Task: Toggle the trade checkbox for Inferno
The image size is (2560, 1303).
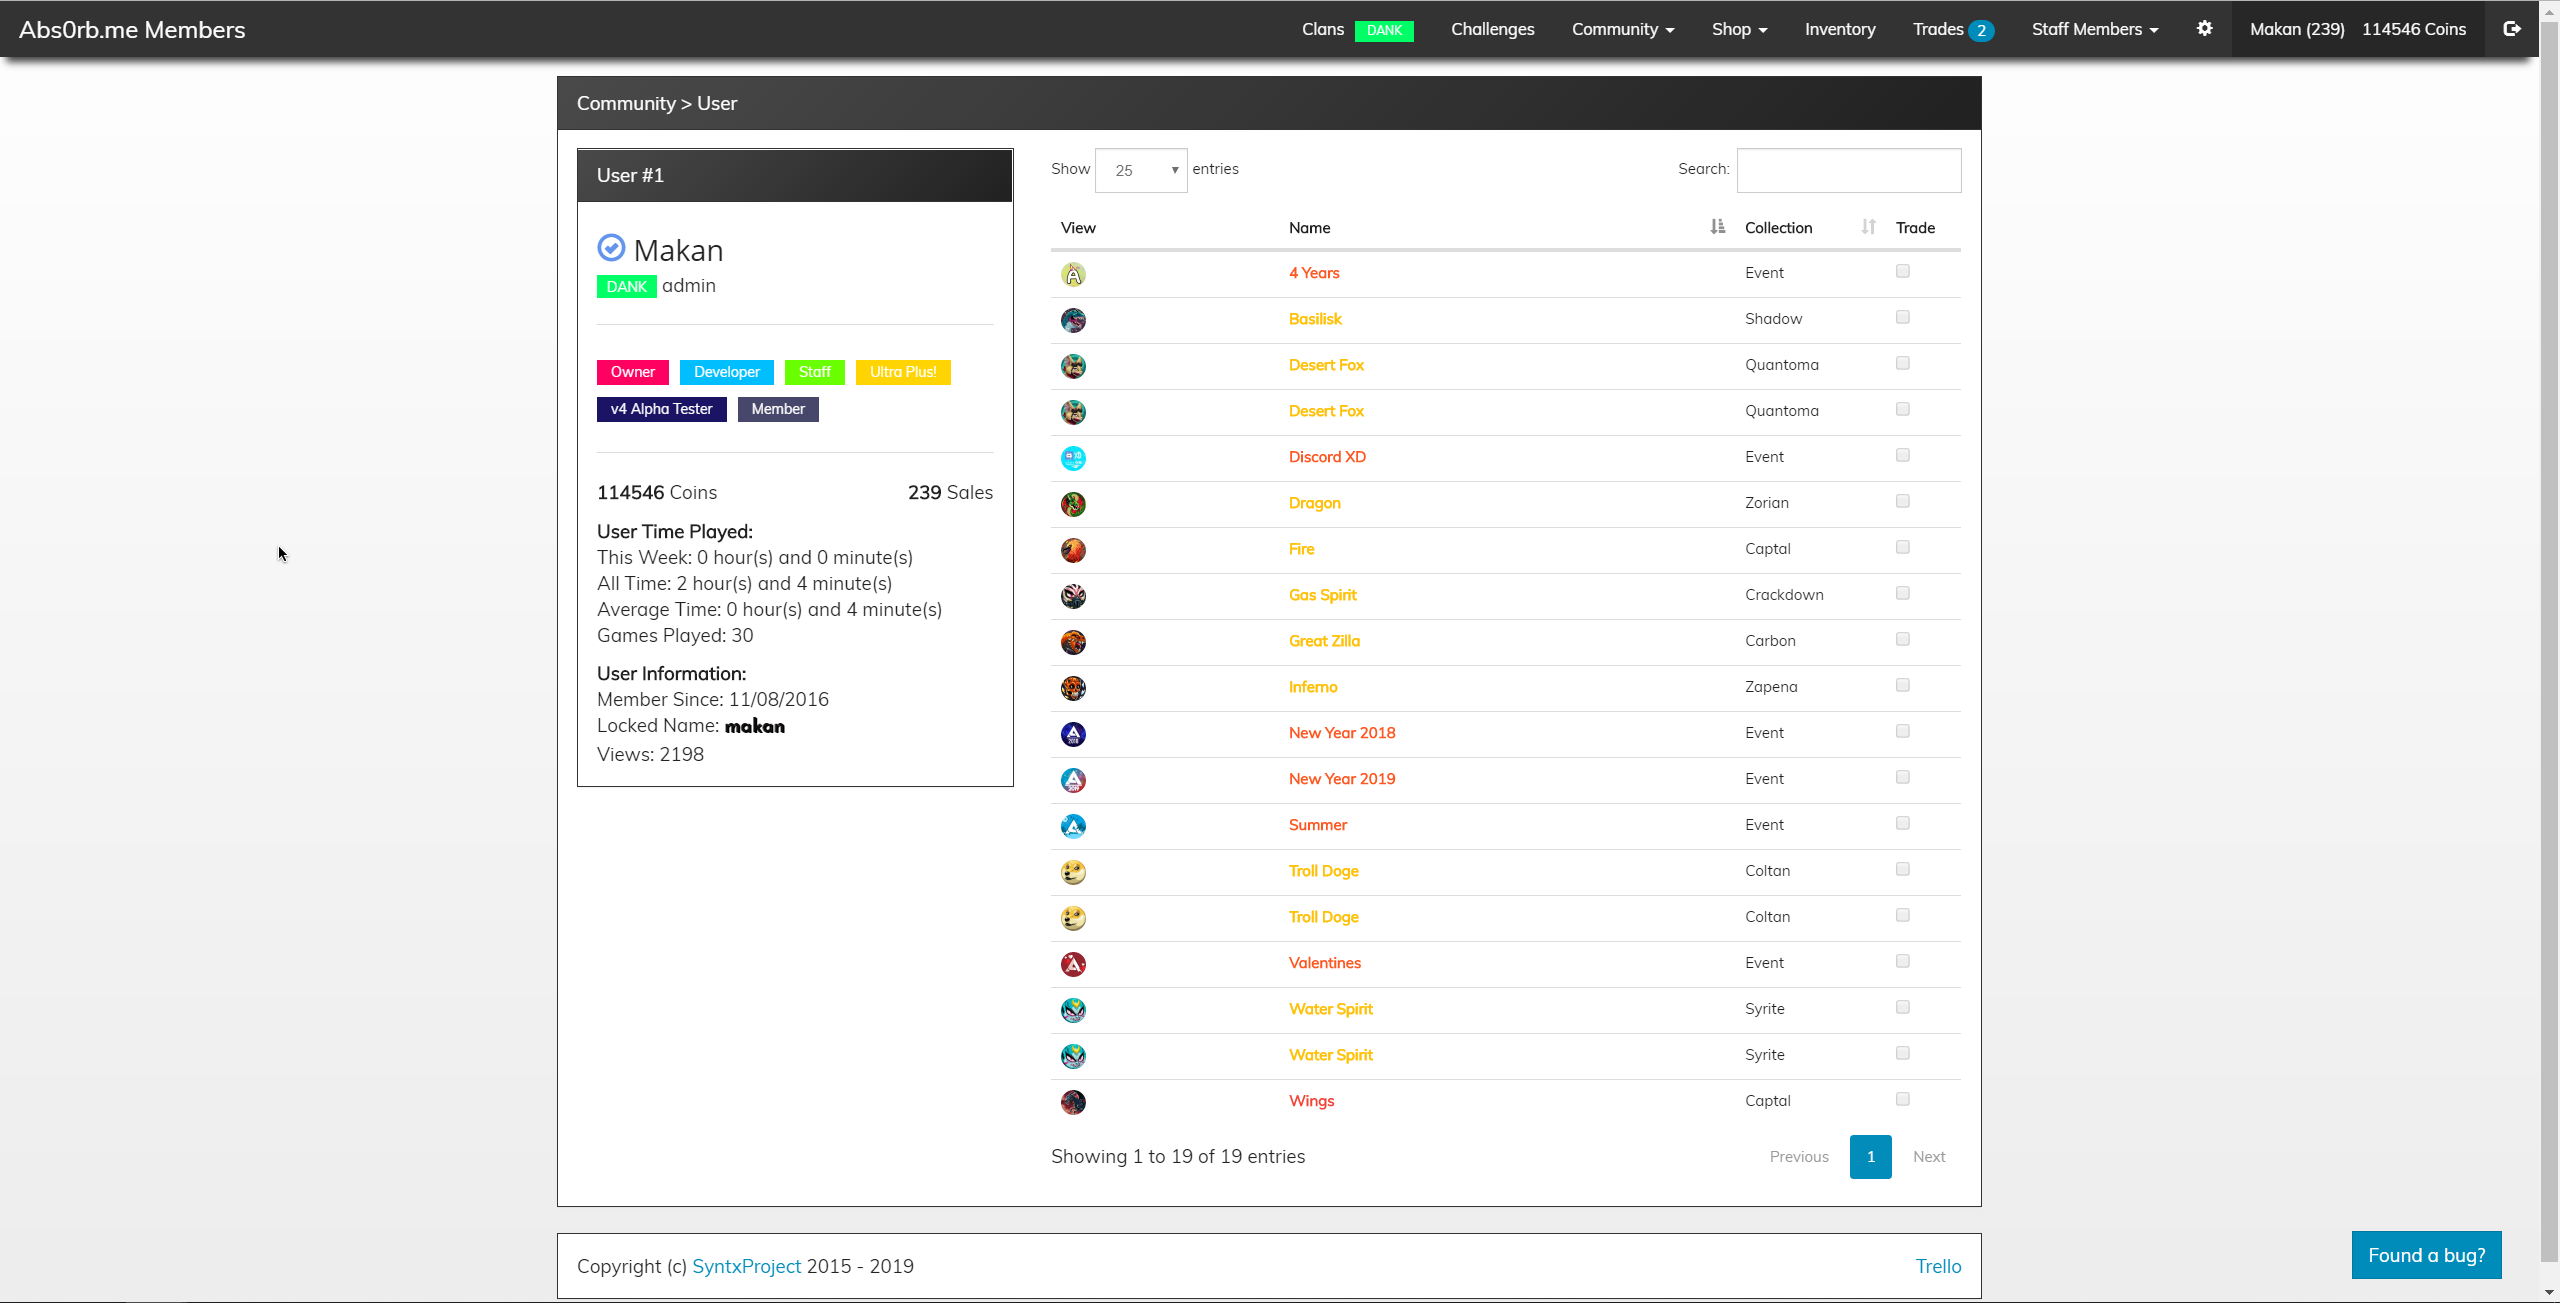Action: point(1903,685)
